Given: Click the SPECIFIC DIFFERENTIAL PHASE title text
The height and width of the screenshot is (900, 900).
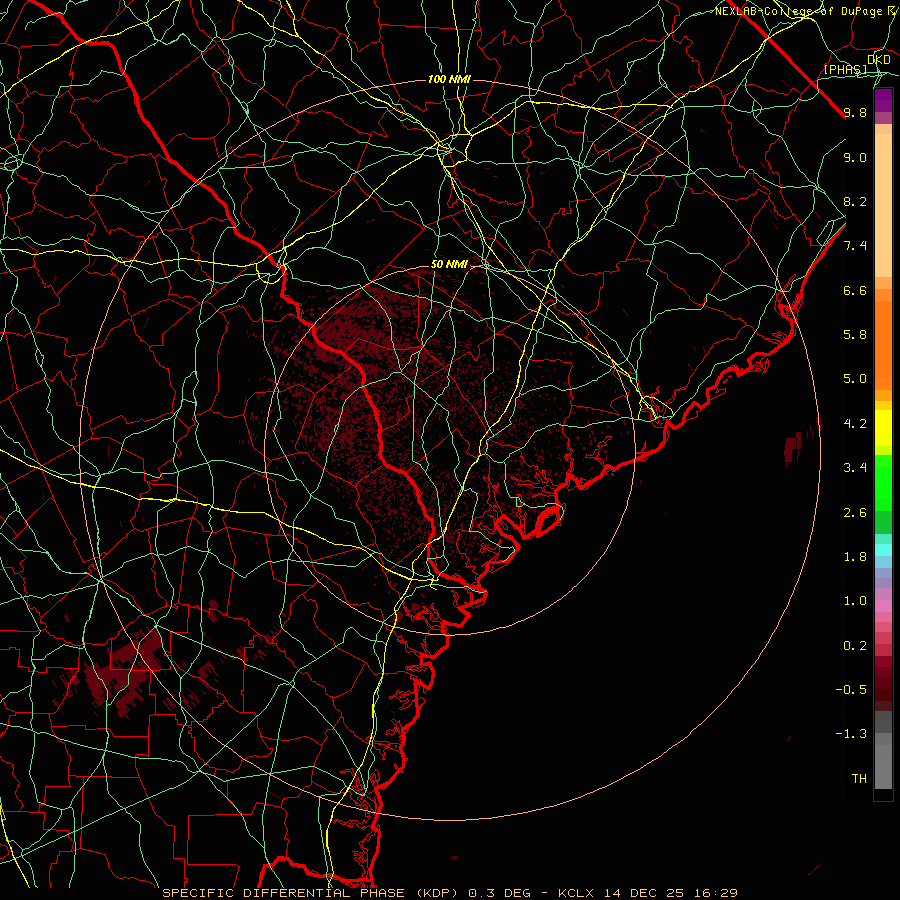Looking at the screenshot, I should (284, 893).
